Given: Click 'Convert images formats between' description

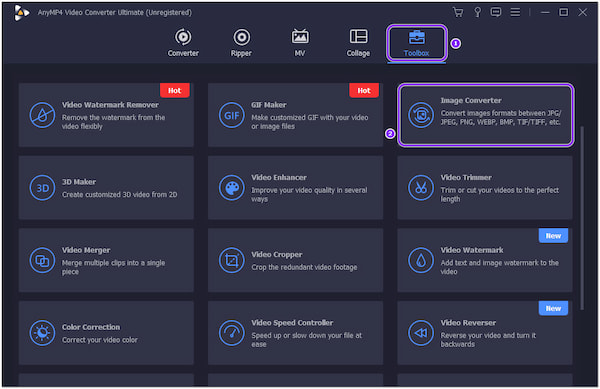Looking at the screenshot, I should [x=501, y=118].
